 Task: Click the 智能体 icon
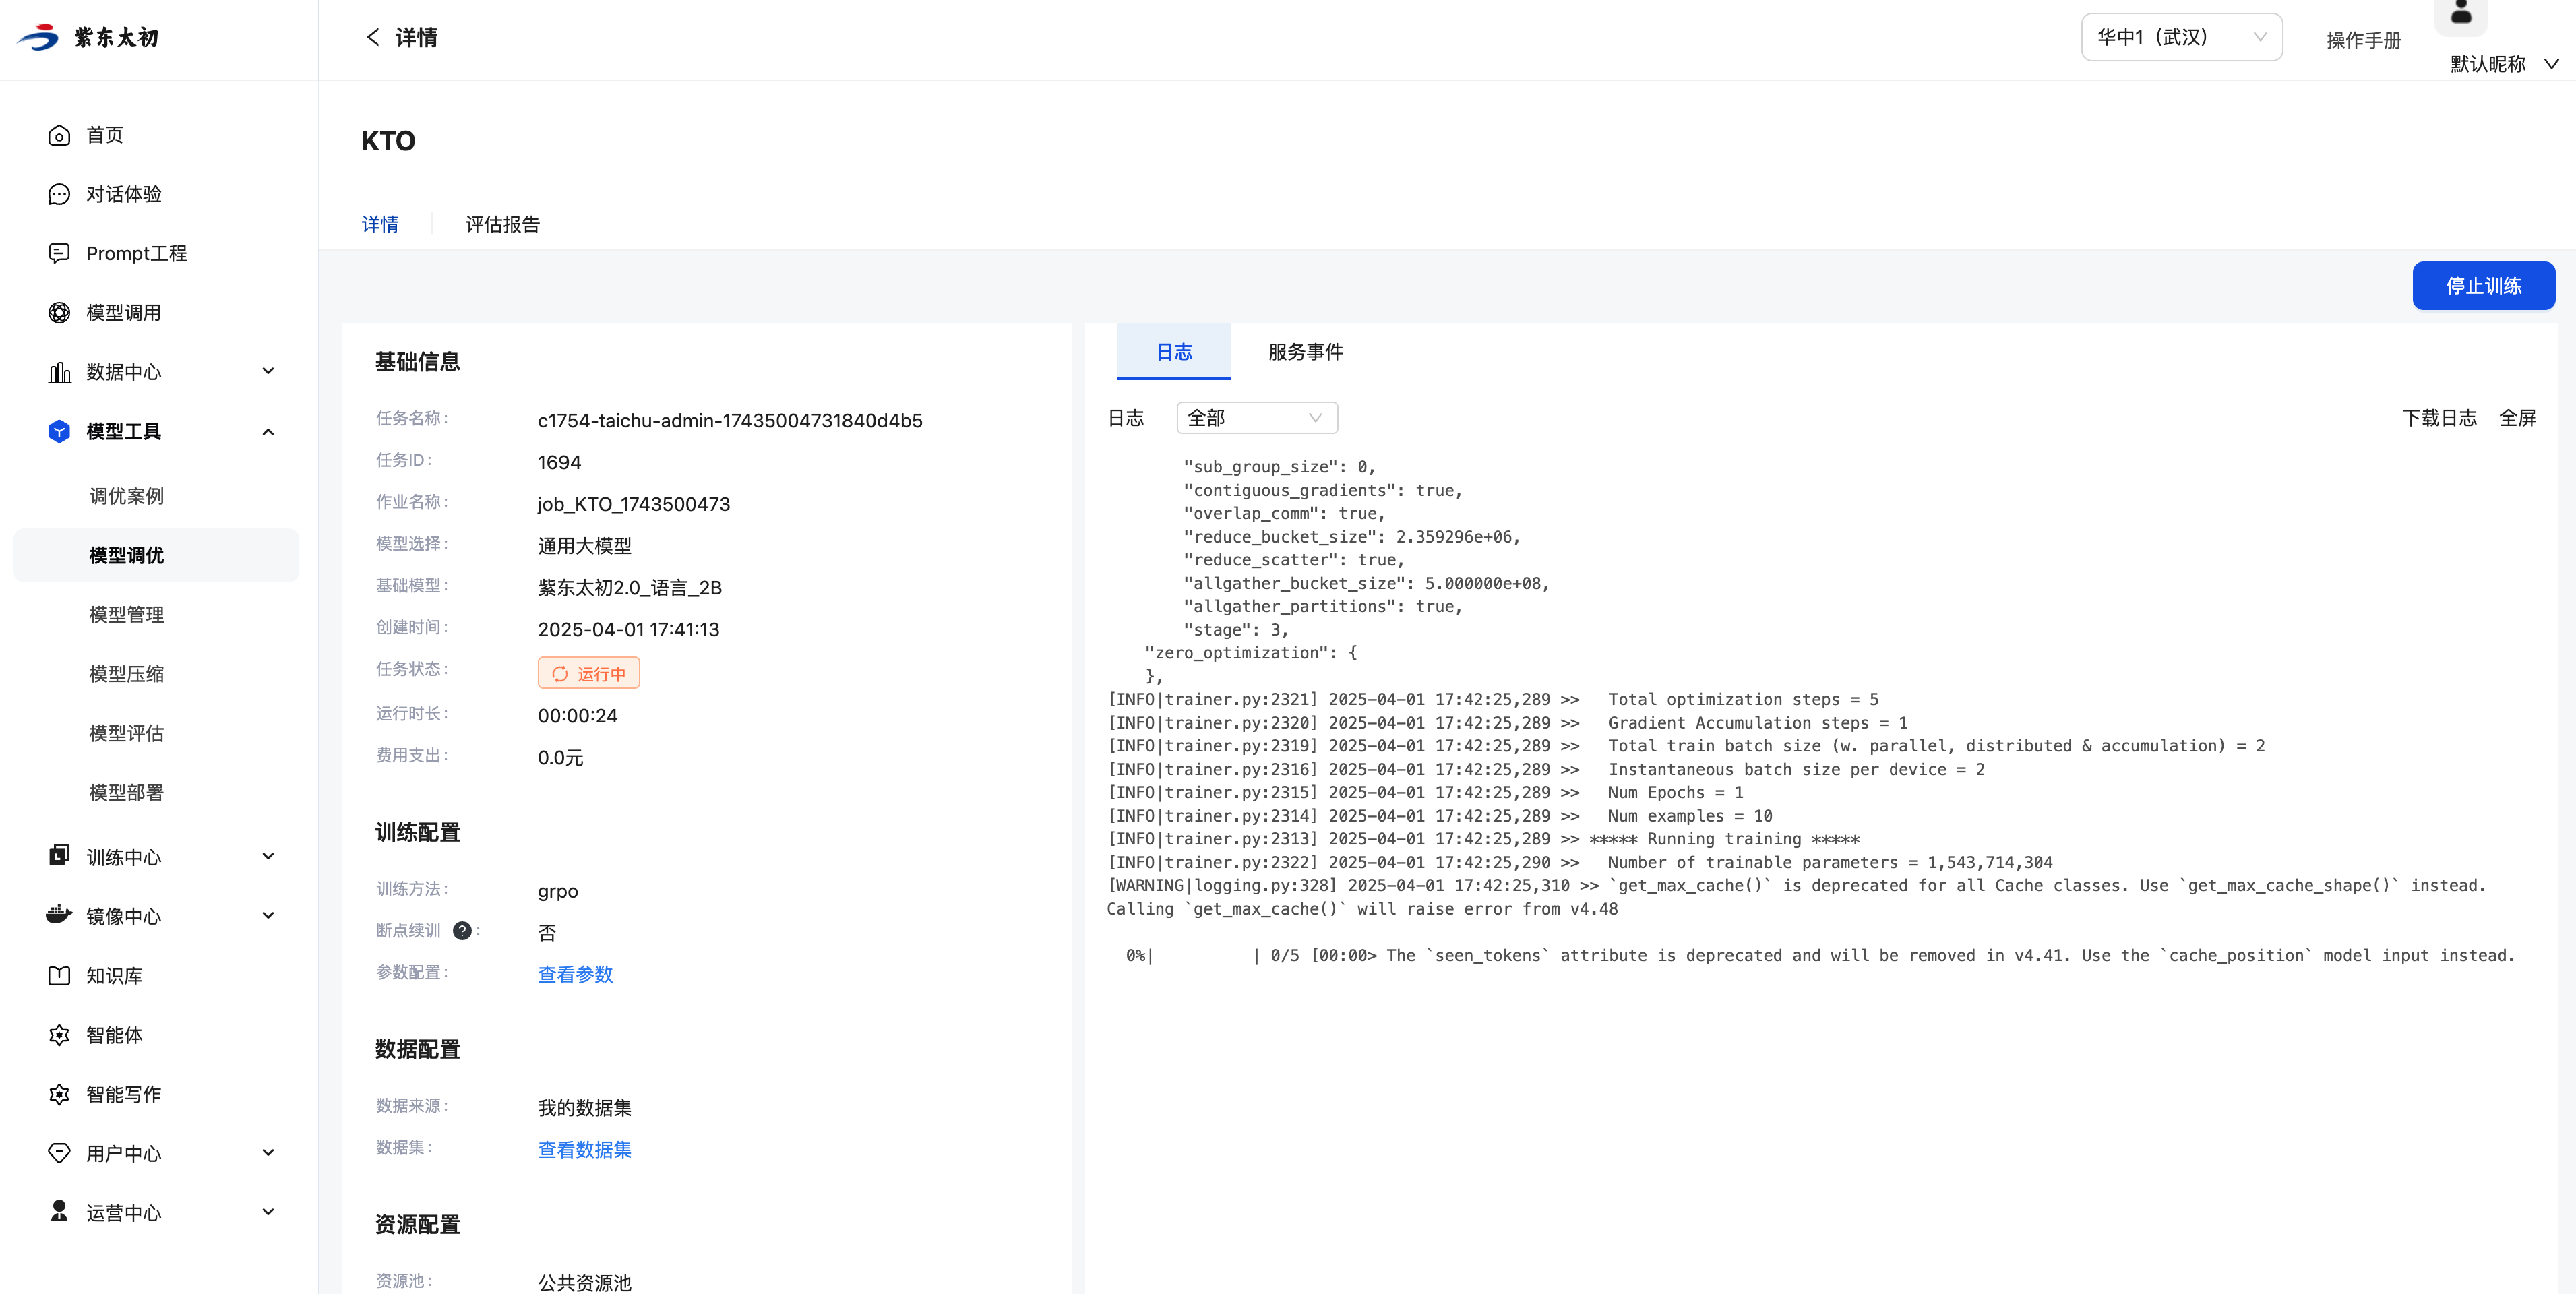pyautogui.click(x=59, y=1035)
